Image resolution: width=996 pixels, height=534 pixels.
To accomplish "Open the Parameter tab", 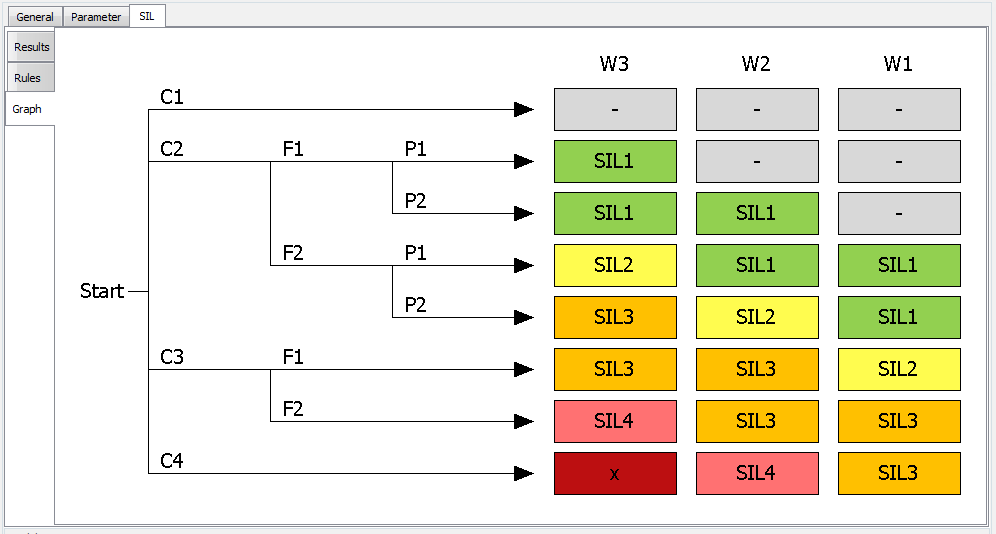I will coord(96,17).
